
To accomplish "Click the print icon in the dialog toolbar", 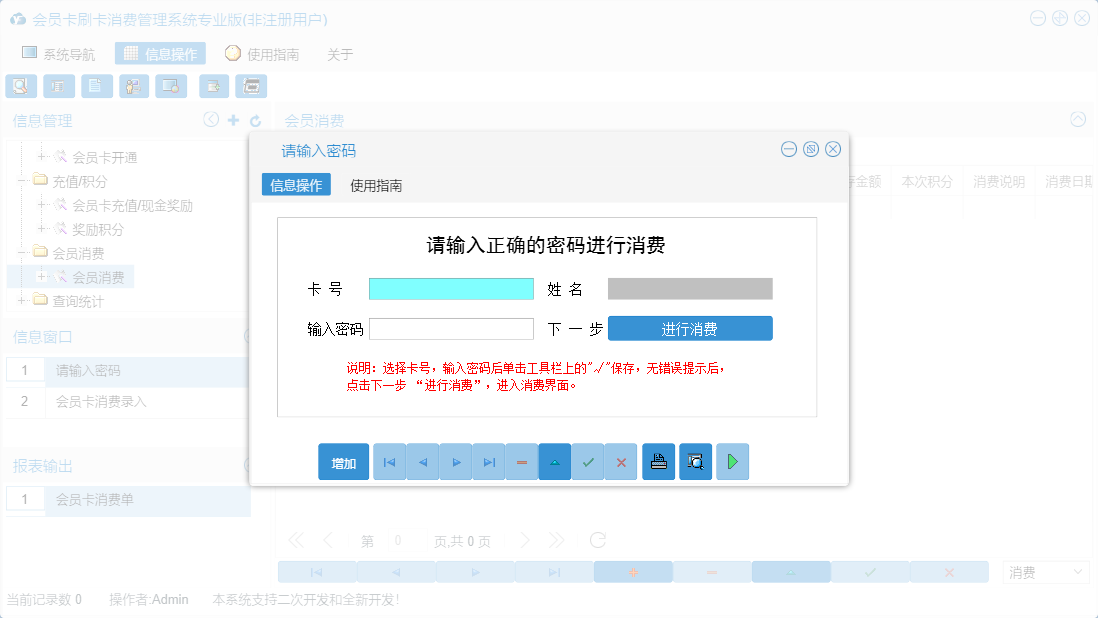I will (658, 461).
